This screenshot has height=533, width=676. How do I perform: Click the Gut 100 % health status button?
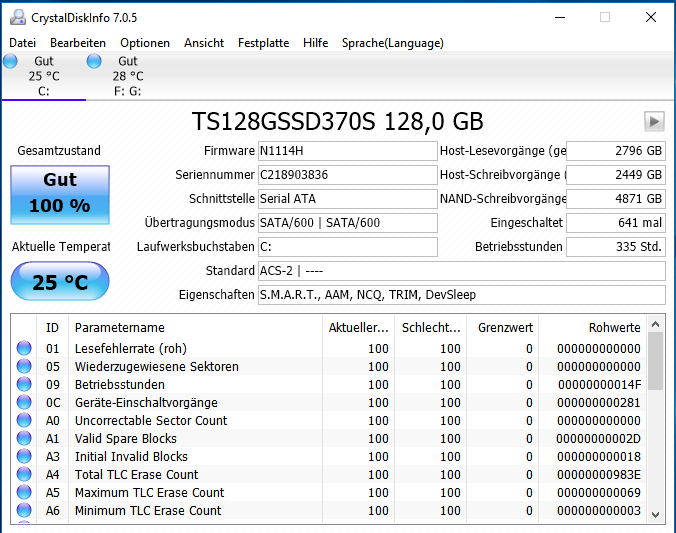[x=60, y=195]
